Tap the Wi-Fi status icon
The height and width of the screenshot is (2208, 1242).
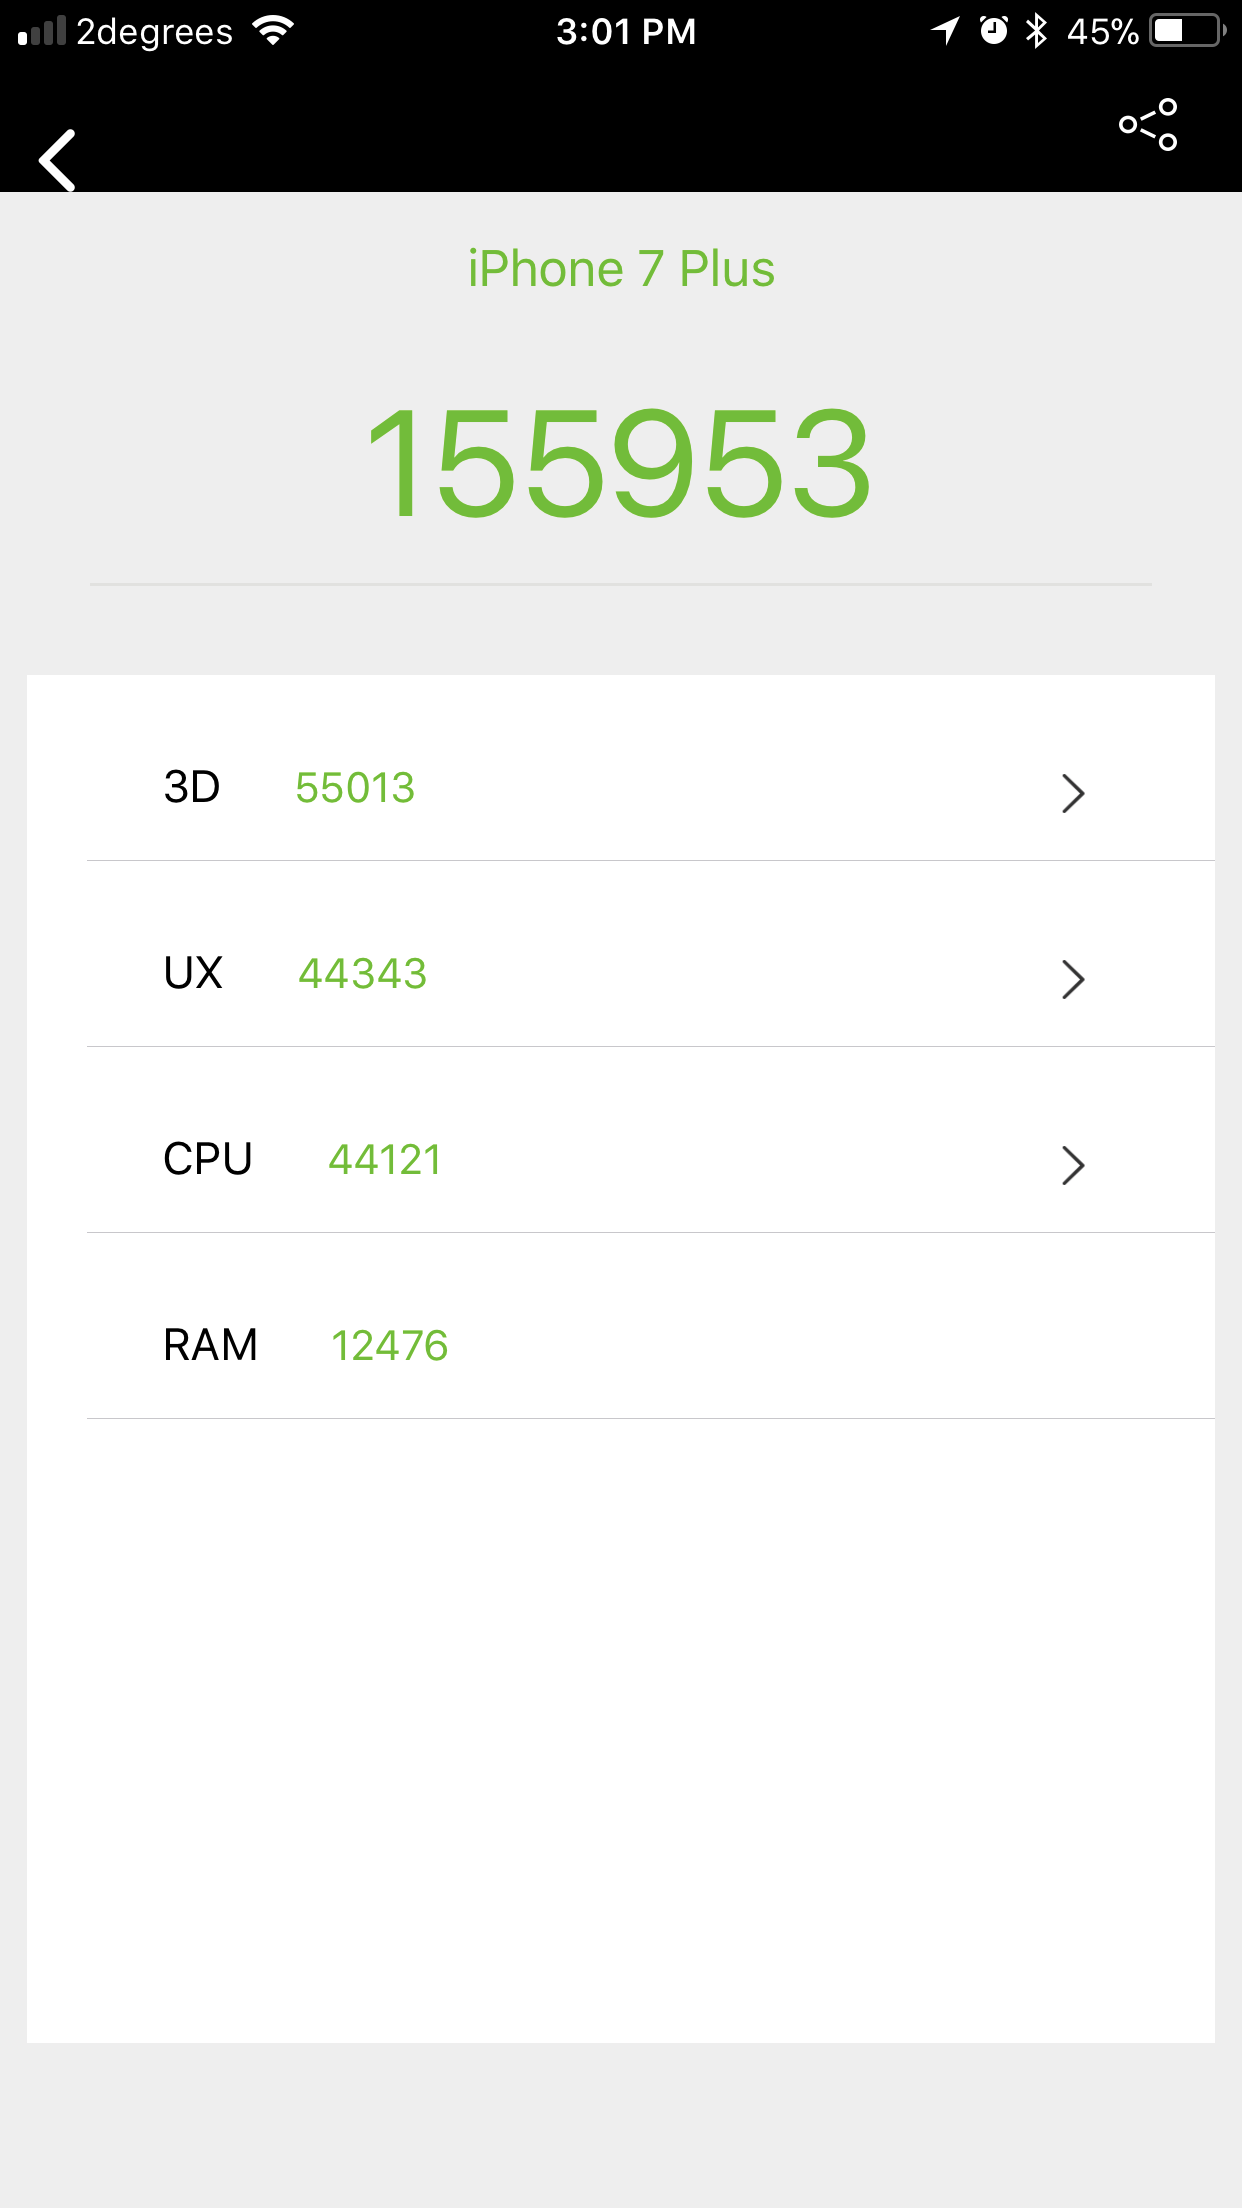coord(273,31)
